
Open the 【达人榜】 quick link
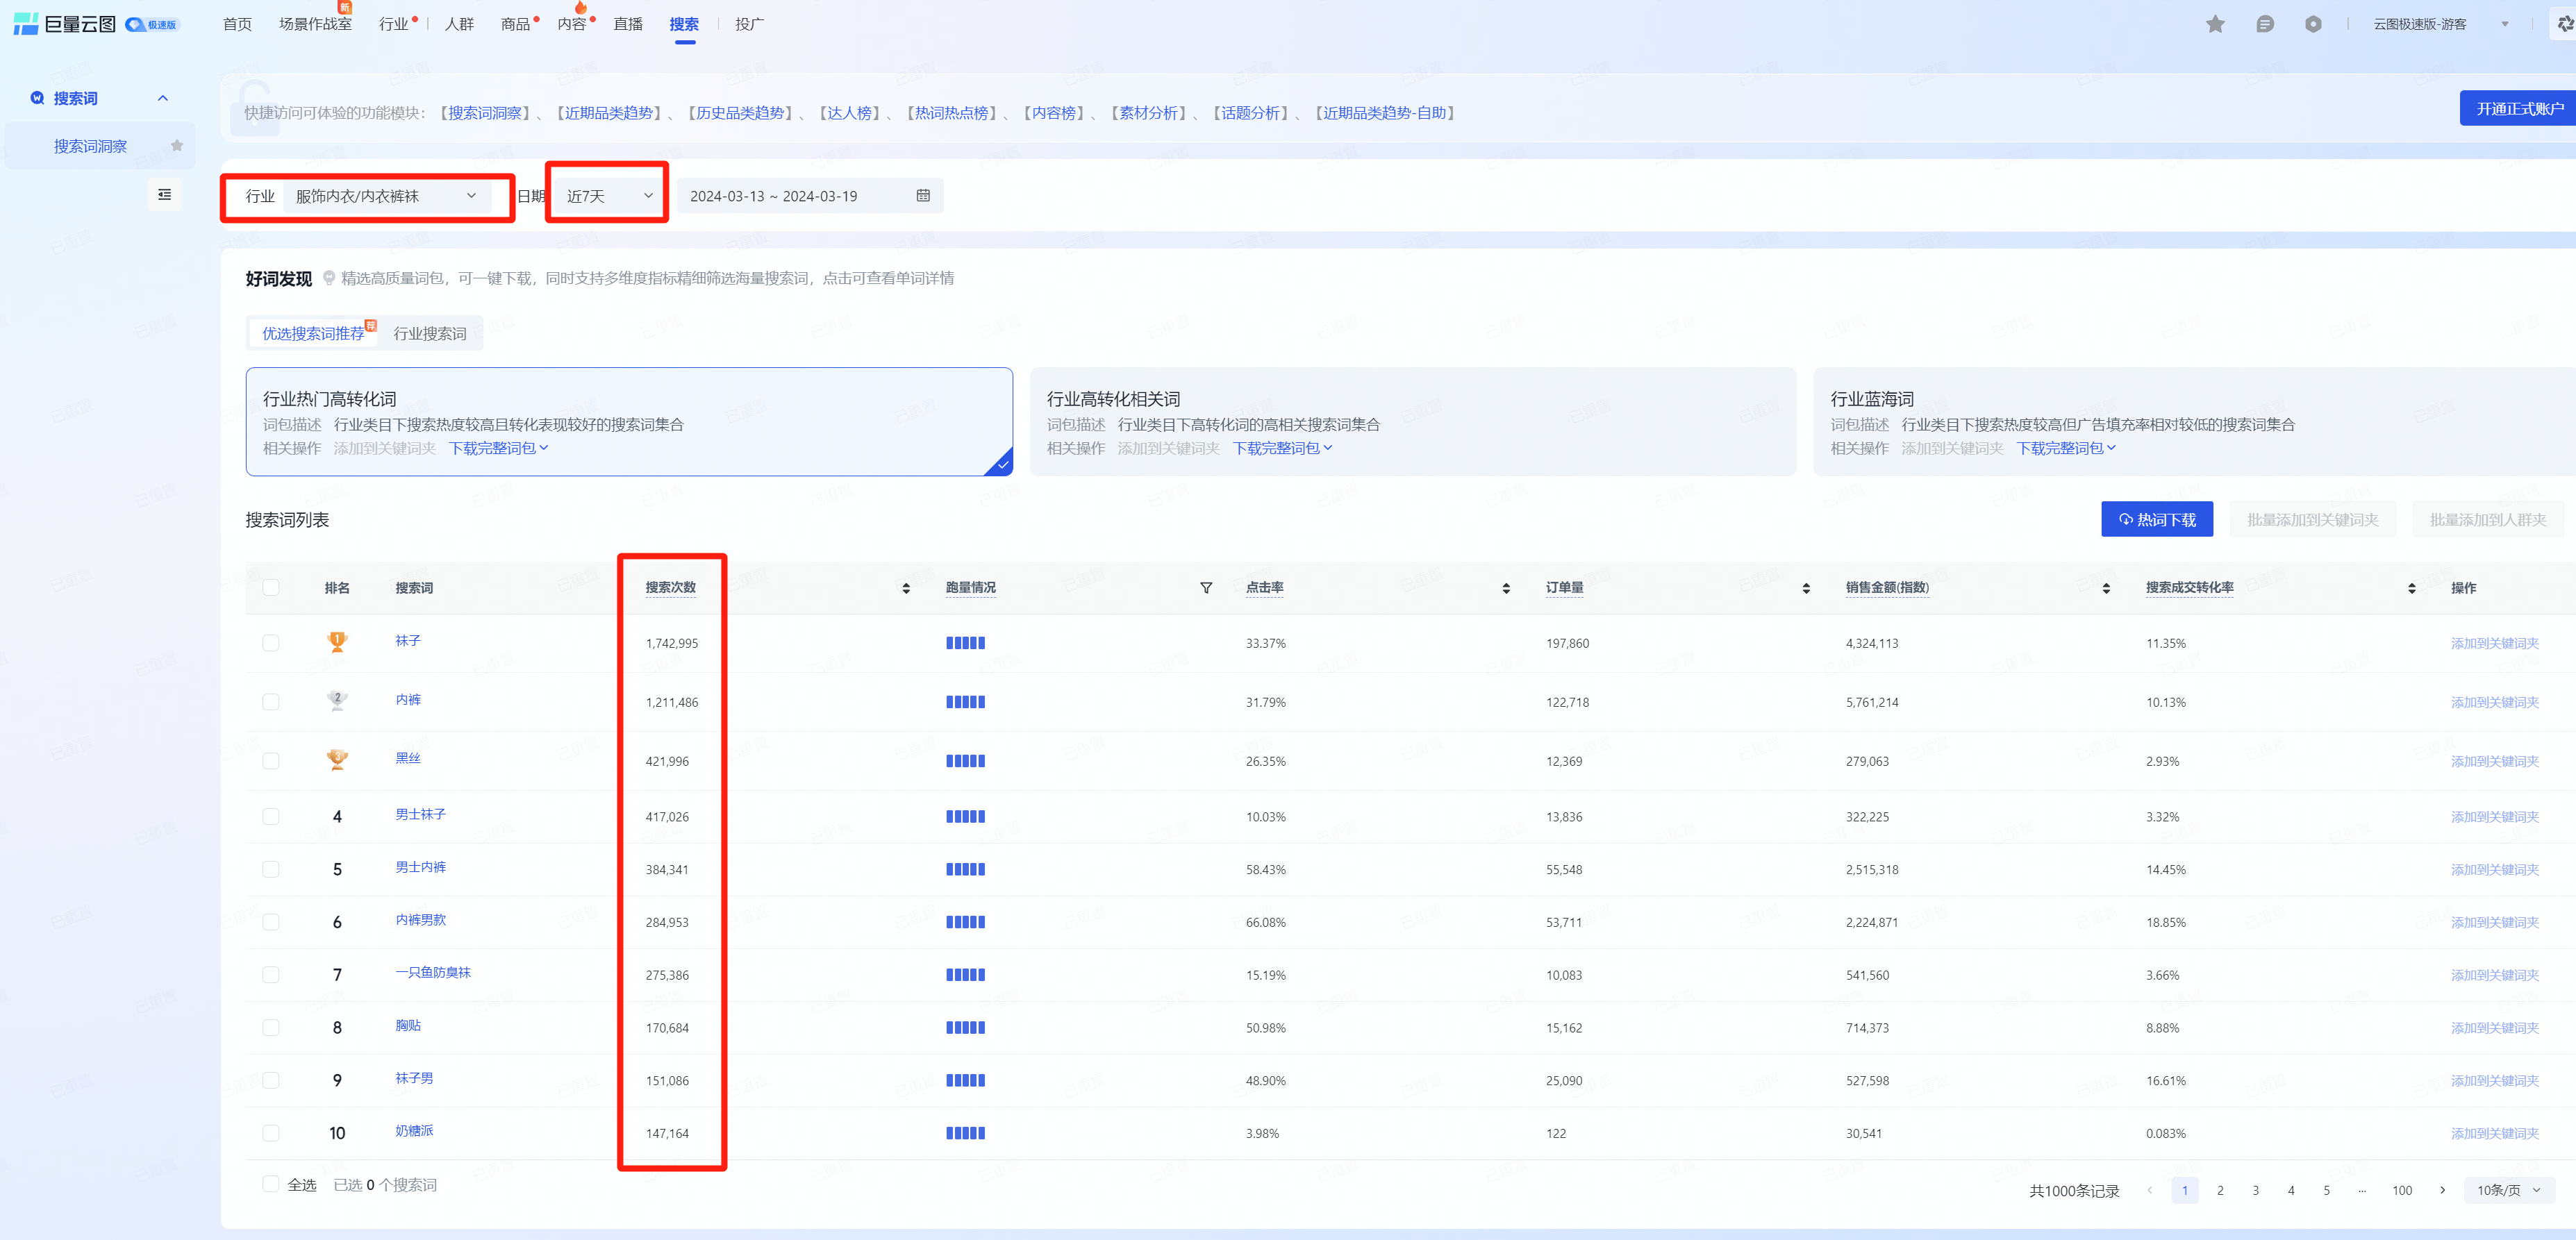tap(849, 113)
